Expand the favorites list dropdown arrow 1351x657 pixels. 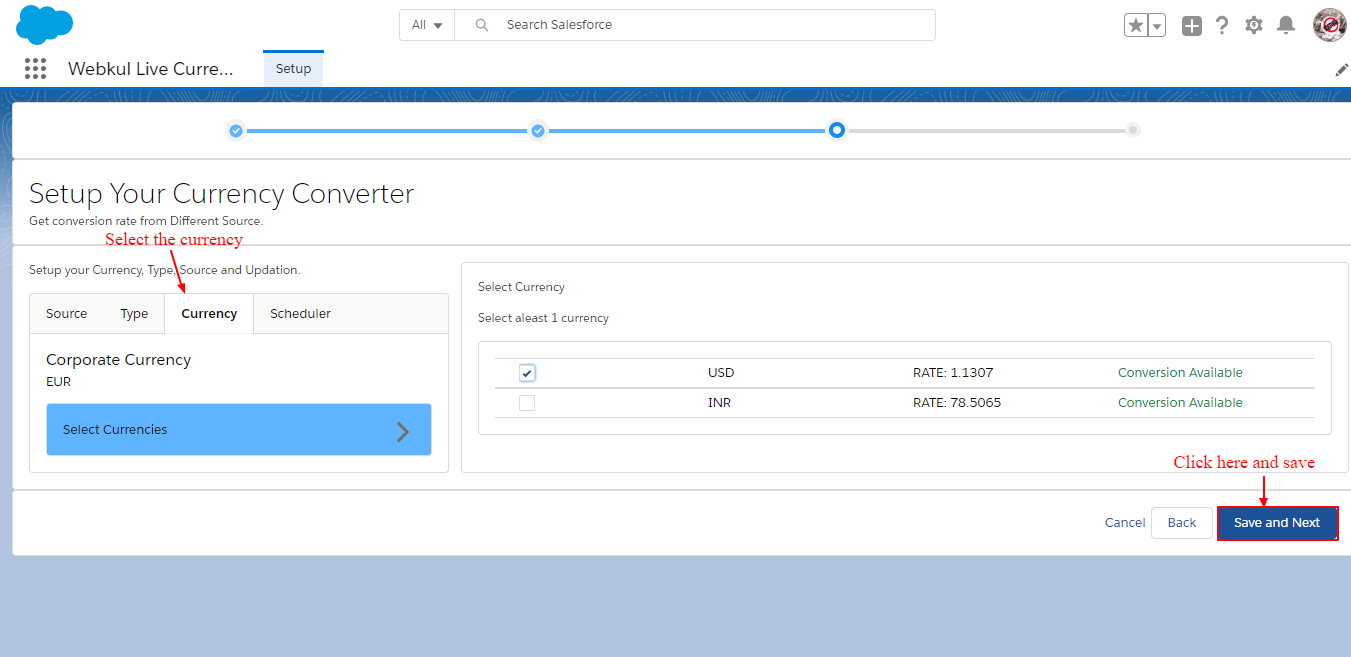pos(1157,26)
